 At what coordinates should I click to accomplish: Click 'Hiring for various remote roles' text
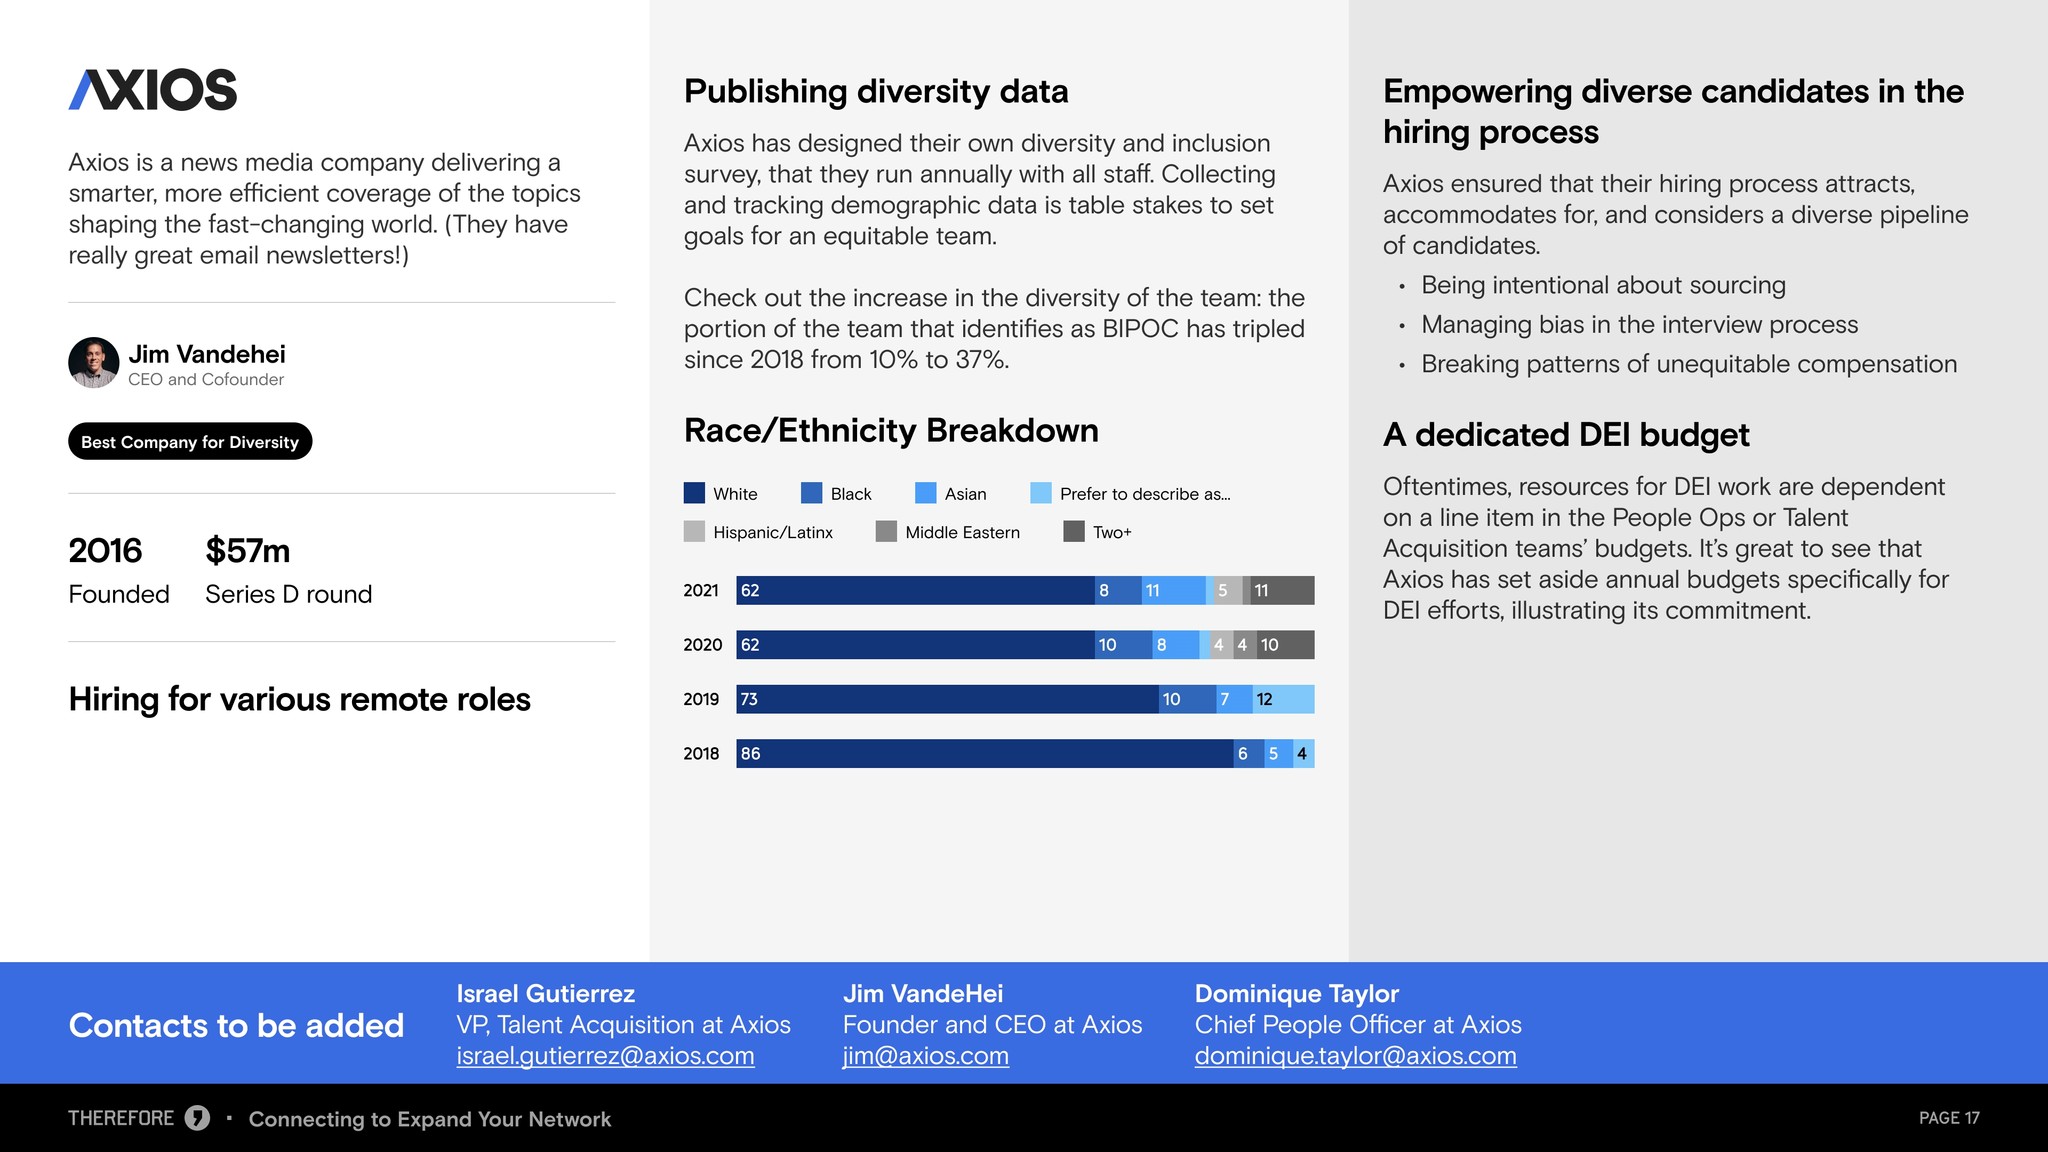[299, 699]
